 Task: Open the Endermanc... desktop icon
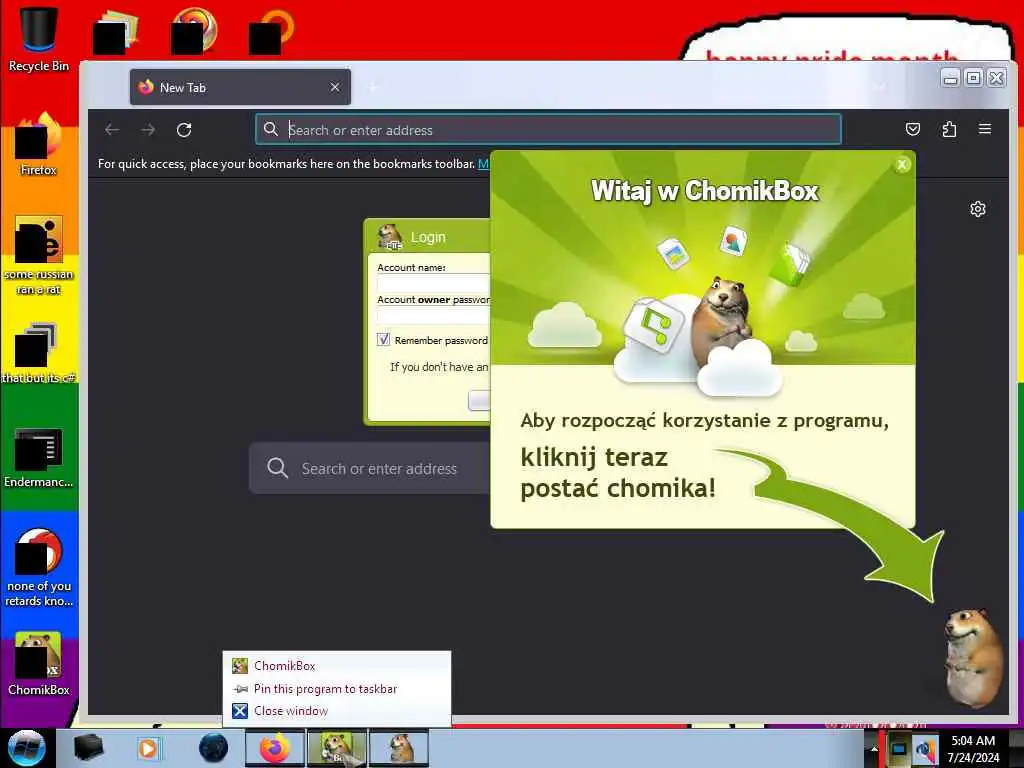39,457
